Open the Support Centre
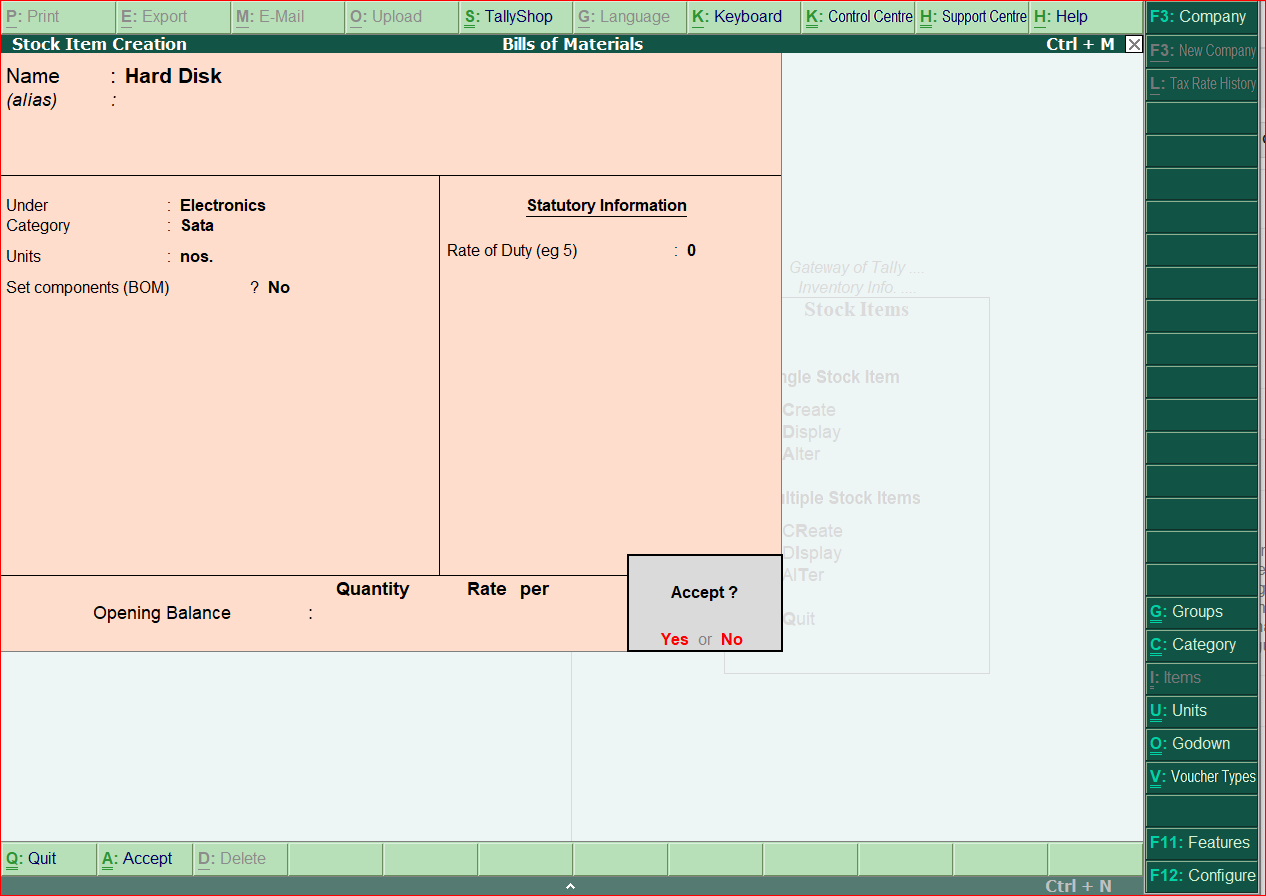 click(972, 17)
